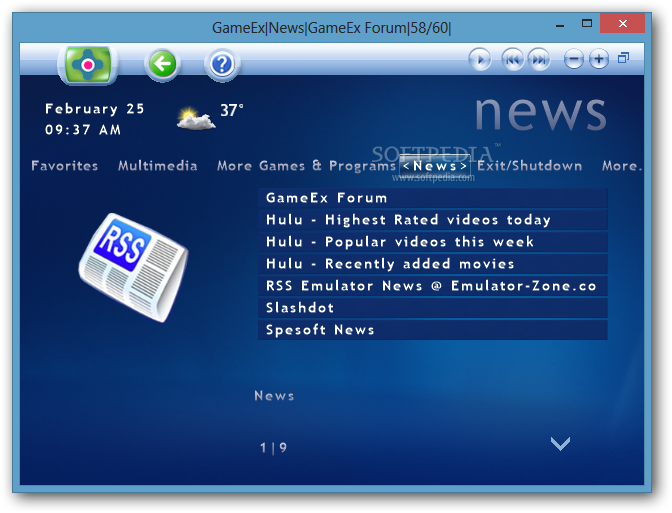The image size is (672, 513).
Task: Open the More menu item
Action: [x=622, y=165]
